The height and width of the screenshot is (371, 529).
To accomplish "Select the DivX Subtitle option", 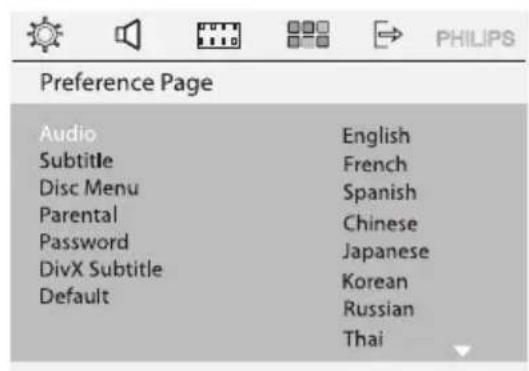I will pyautogui.click(x=101, y=269).
